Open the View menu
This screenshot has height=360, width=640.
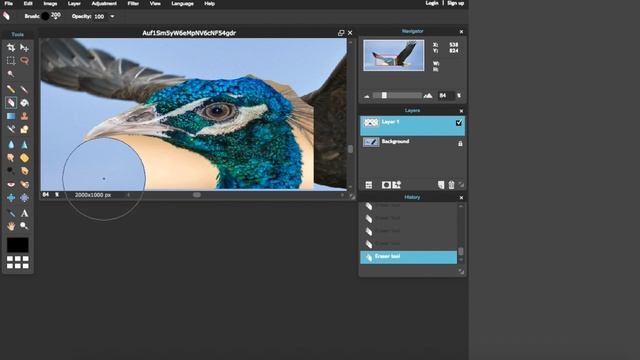[x=155, y=3]
